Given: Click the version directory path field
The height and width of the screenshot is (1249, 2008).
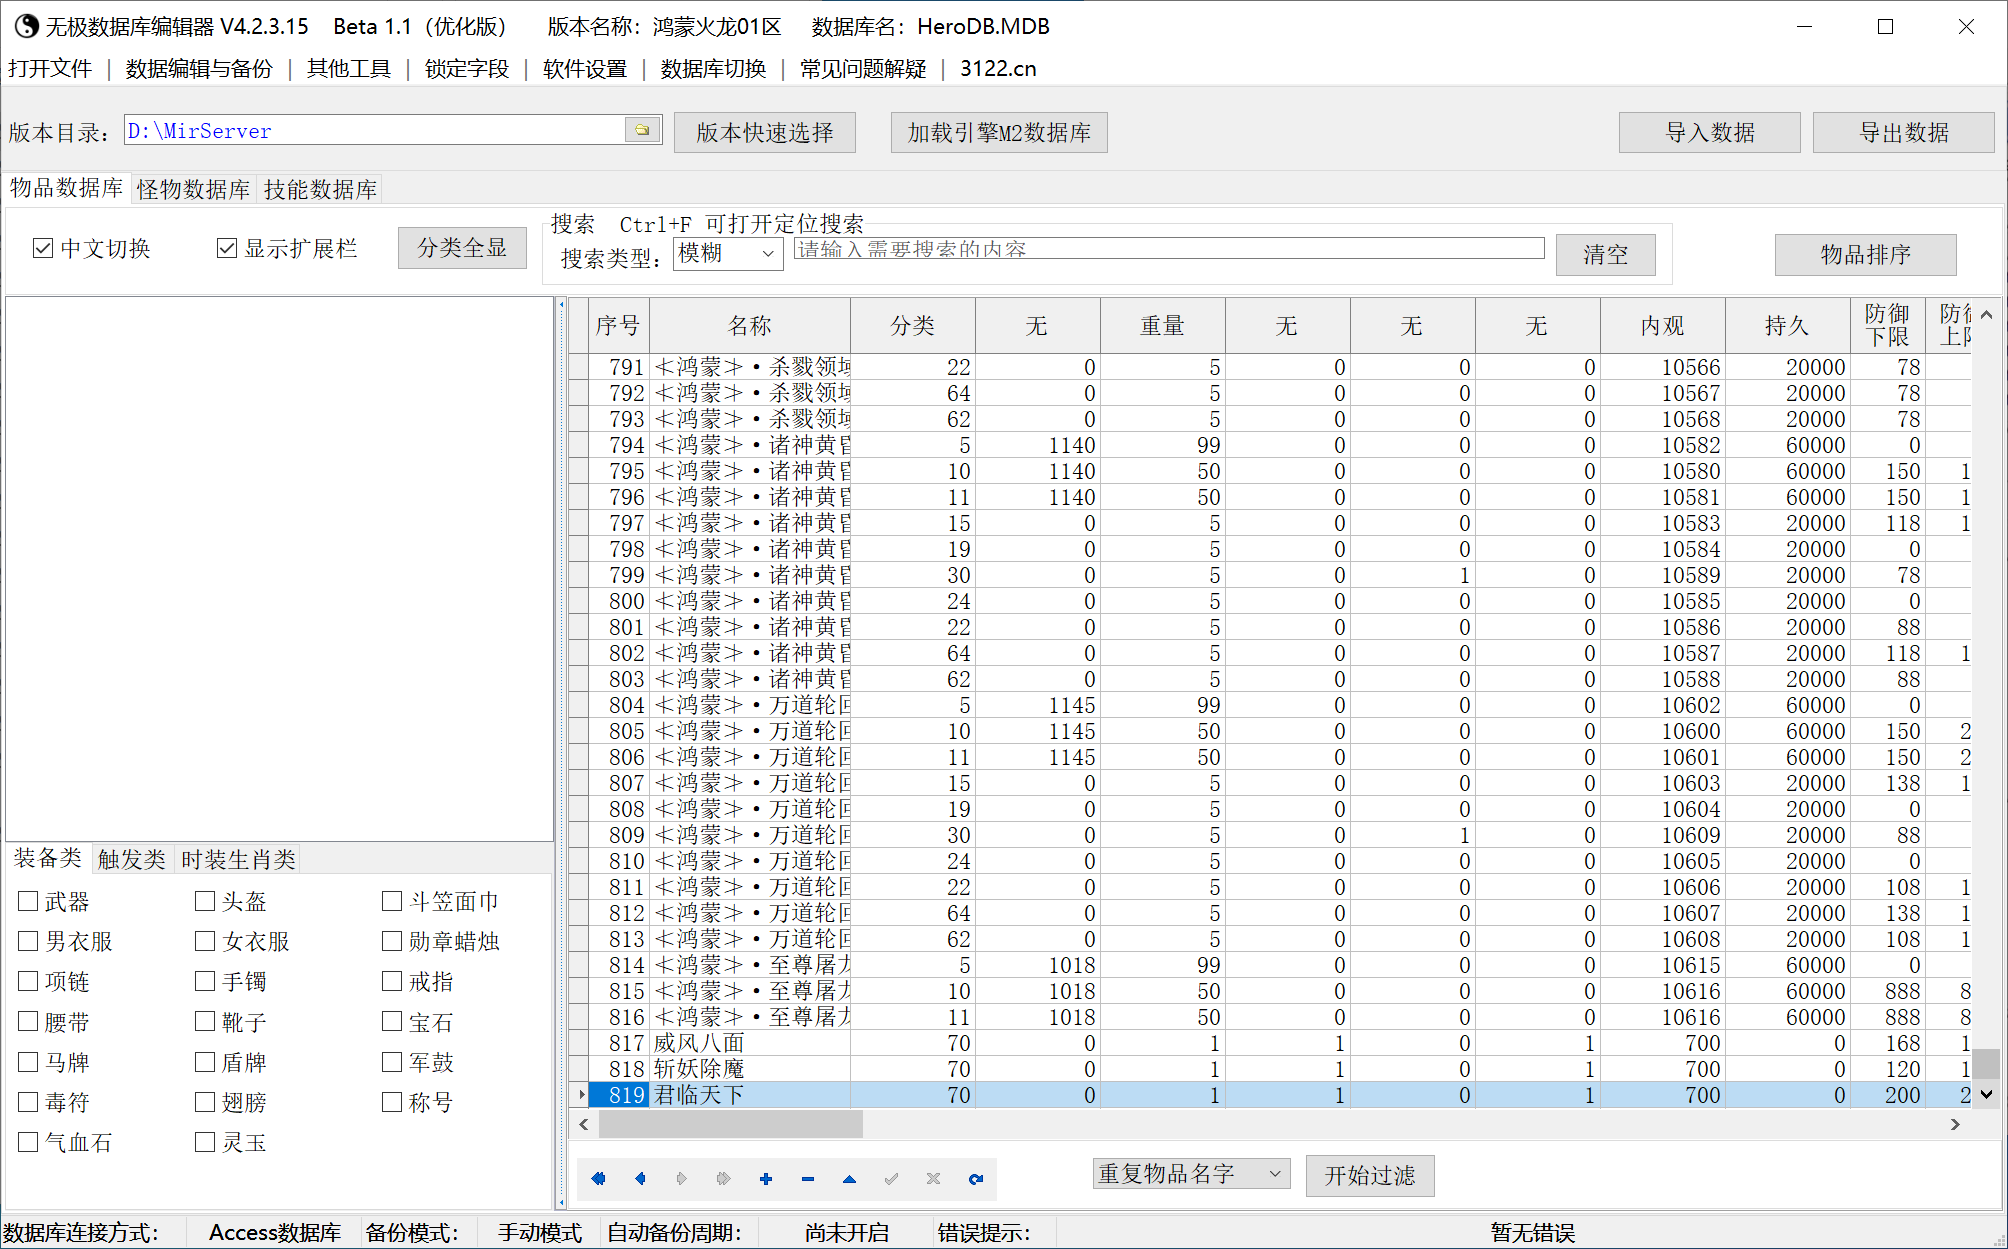Looking at the screenshot, I should click(375, 130).
